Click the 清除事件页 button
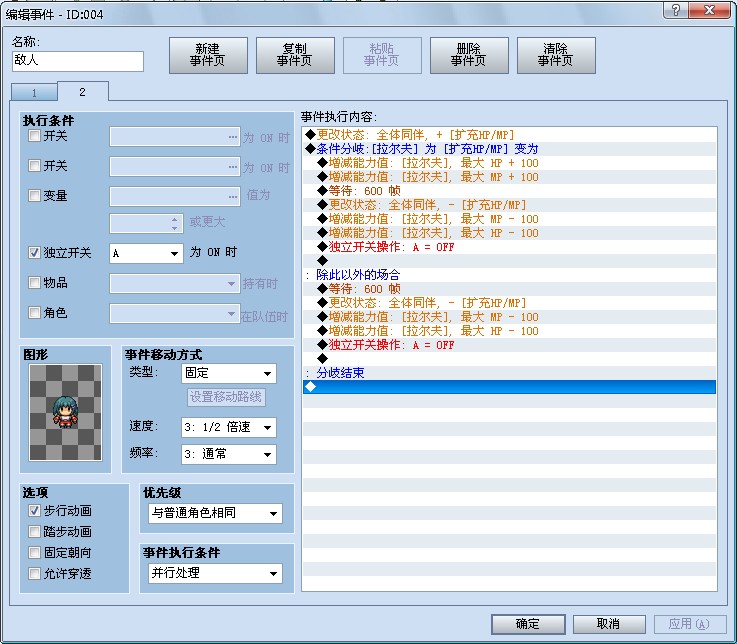The width and height of the screenshot is (737, 644). click(x=556, y=55)
